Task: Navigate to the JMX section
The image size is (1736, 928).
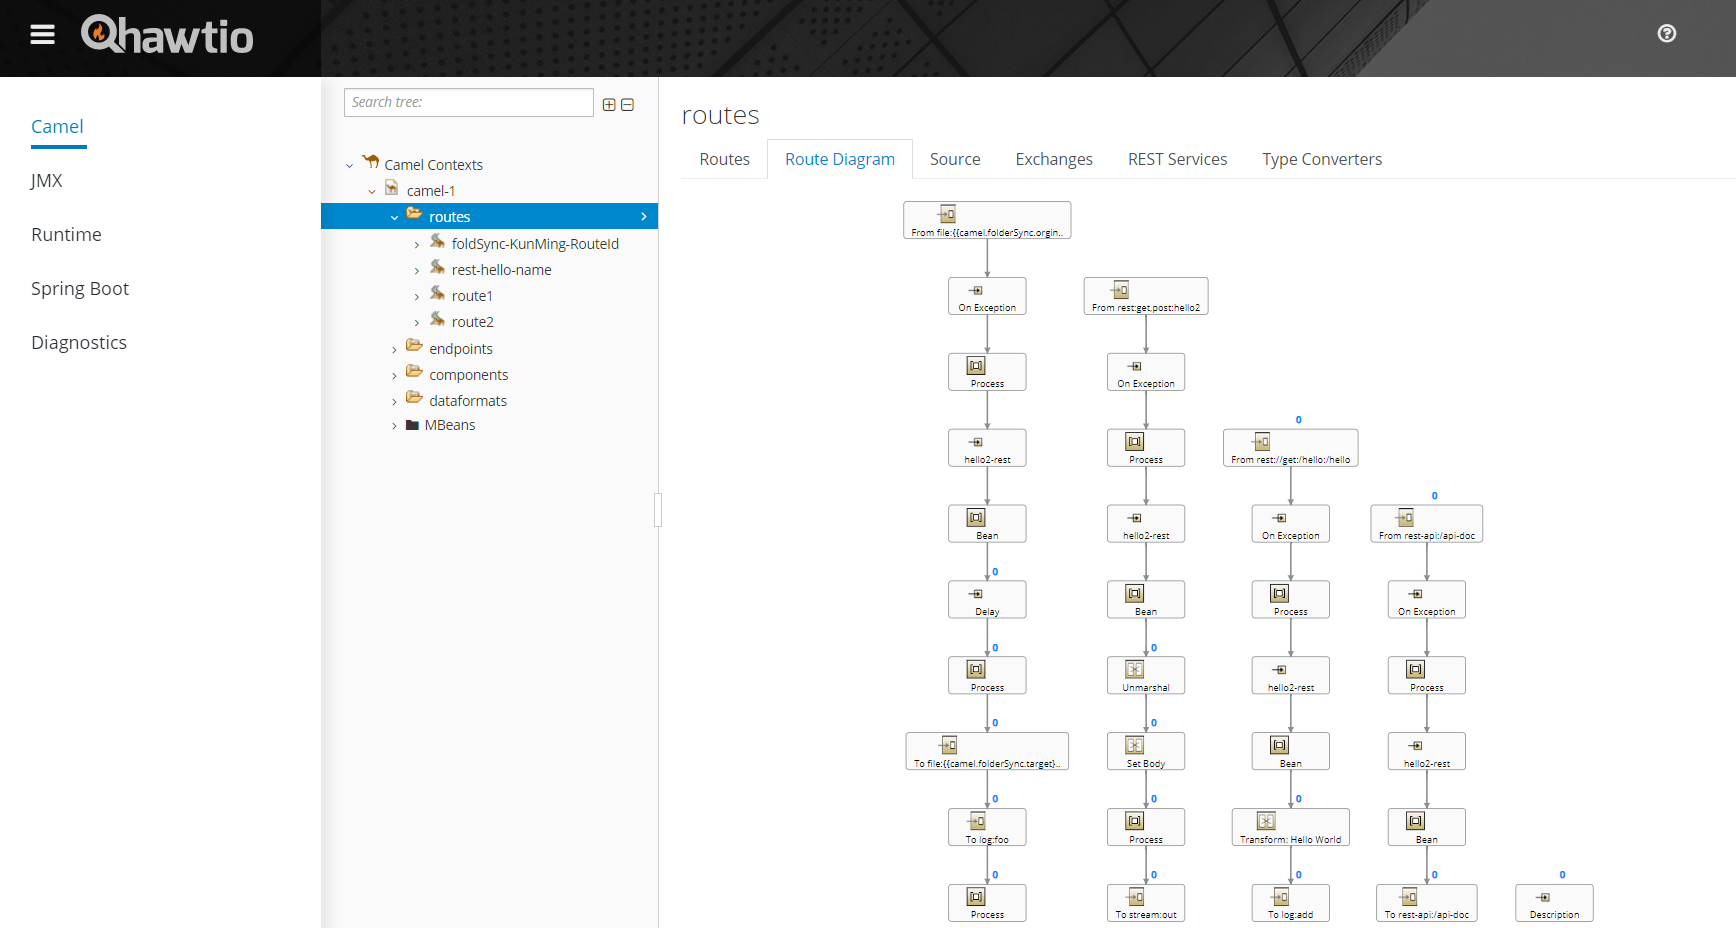Action: pyautogui.click(x=44, y=181)
